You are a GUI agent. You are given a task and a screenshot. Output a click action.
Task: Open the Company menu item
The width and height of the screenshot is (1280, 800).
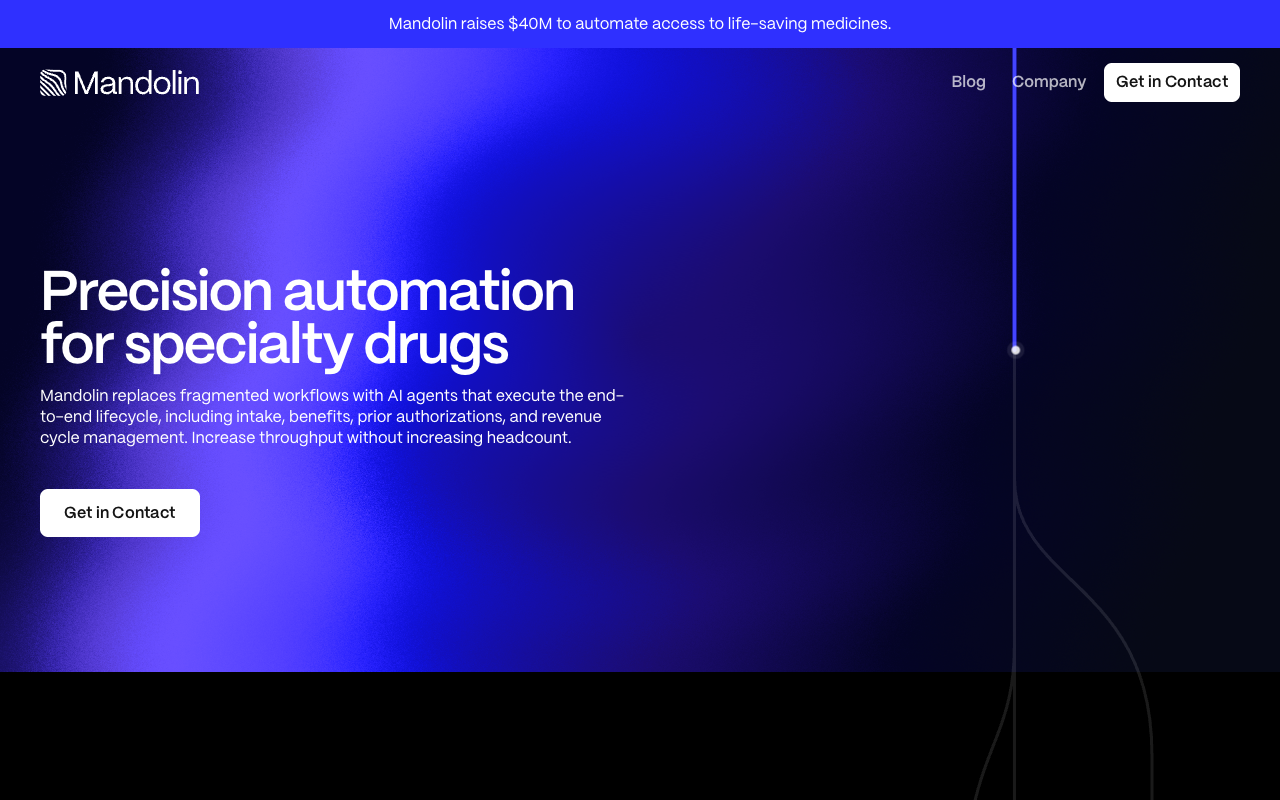click(x=1049, y=82)
